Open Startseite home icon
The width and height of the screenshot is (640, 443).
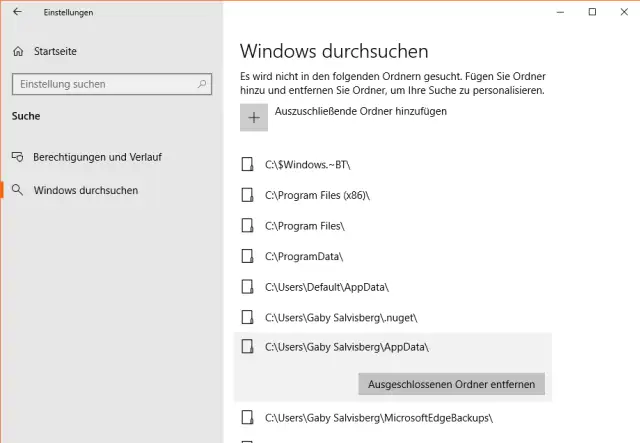18,51
